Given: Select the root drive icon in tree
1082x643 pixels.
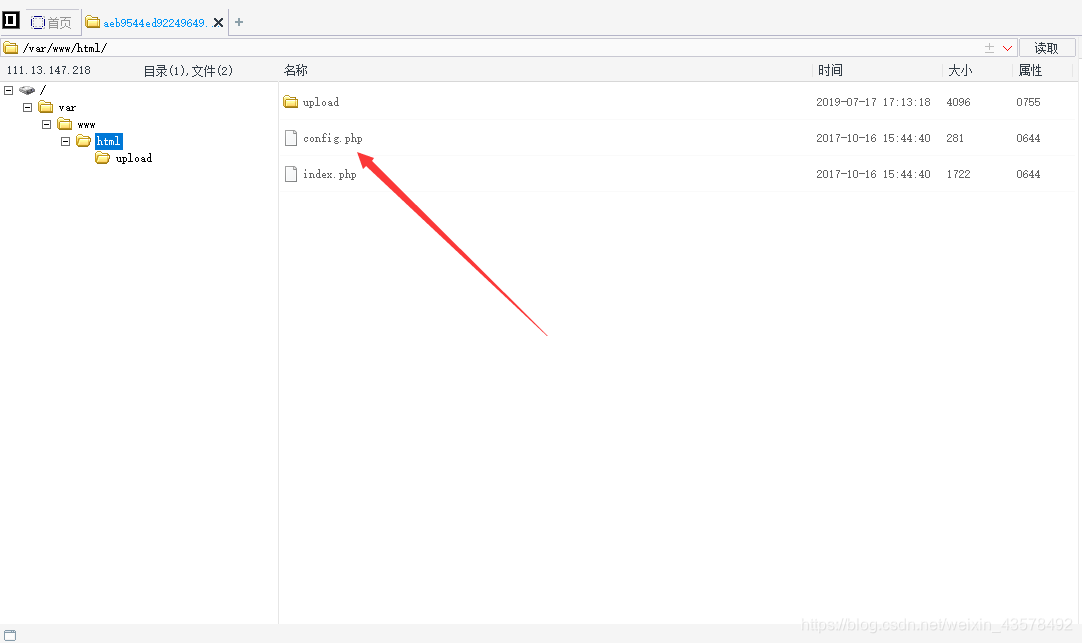Looking at the screenshot, I should pyautogui.click(x=27, y=90).
